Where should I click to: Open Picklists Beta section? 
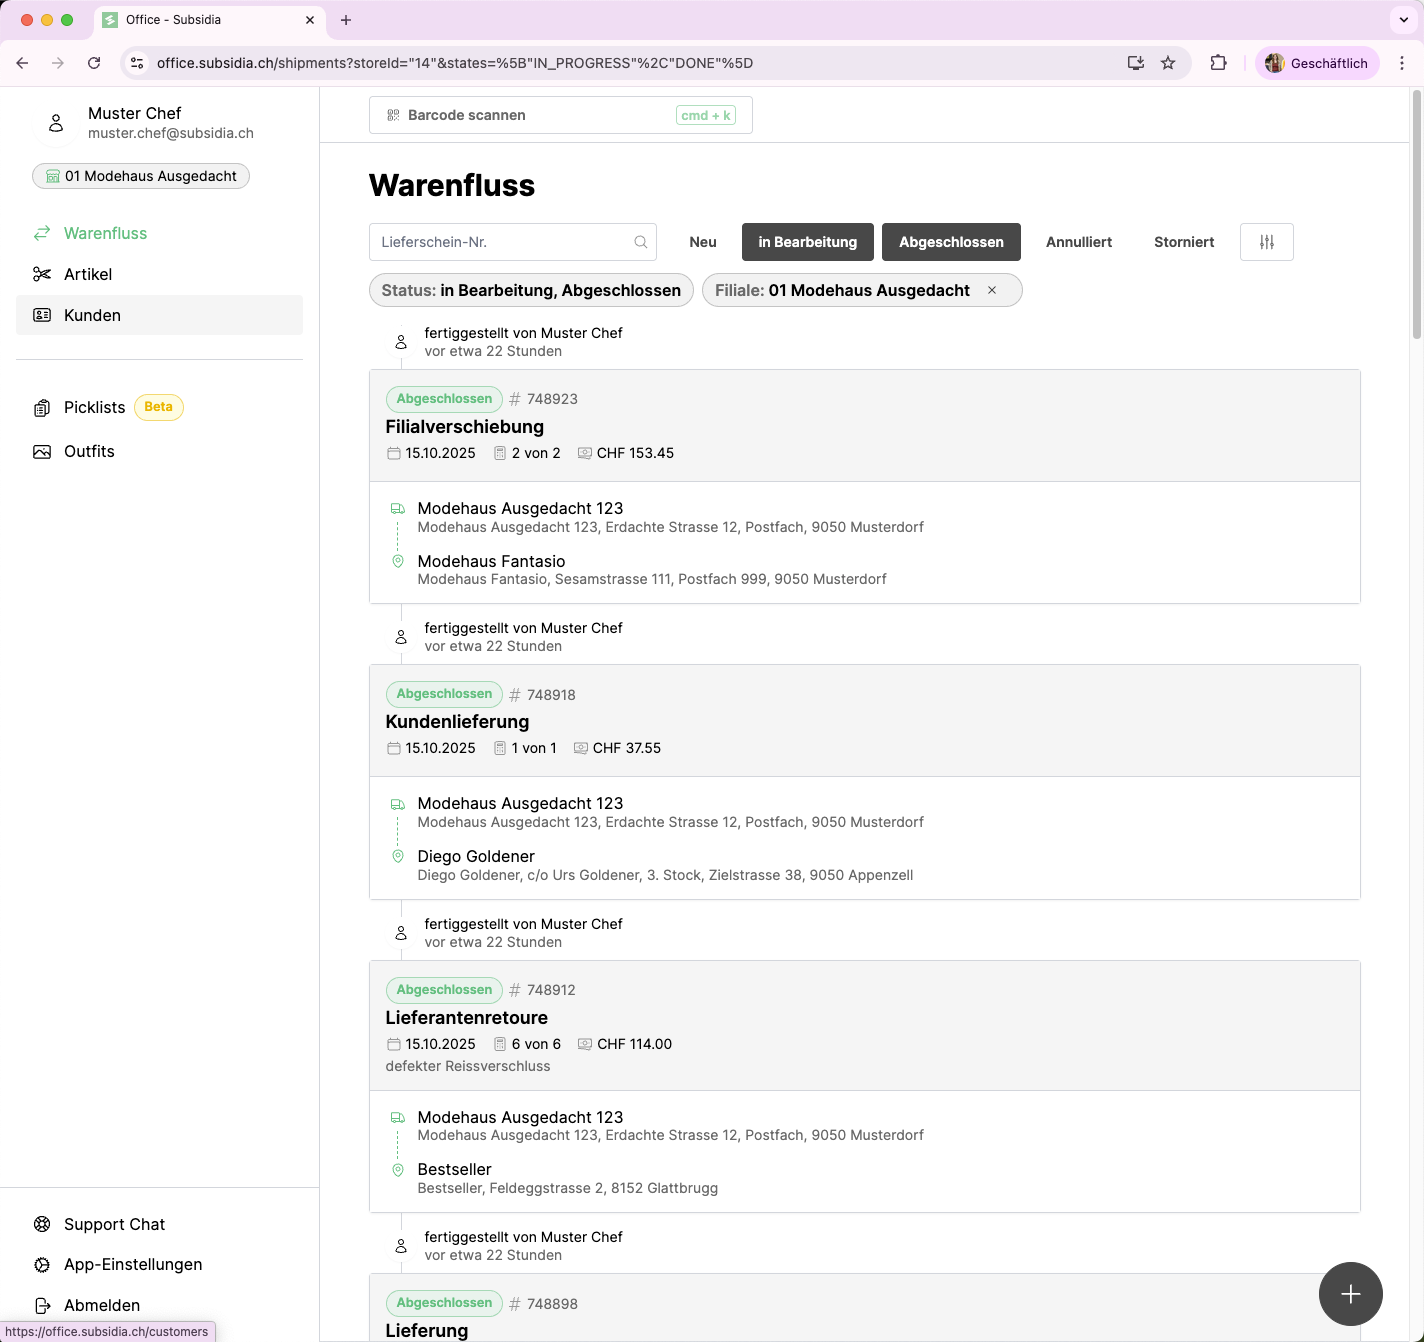[x=95, y=407]
